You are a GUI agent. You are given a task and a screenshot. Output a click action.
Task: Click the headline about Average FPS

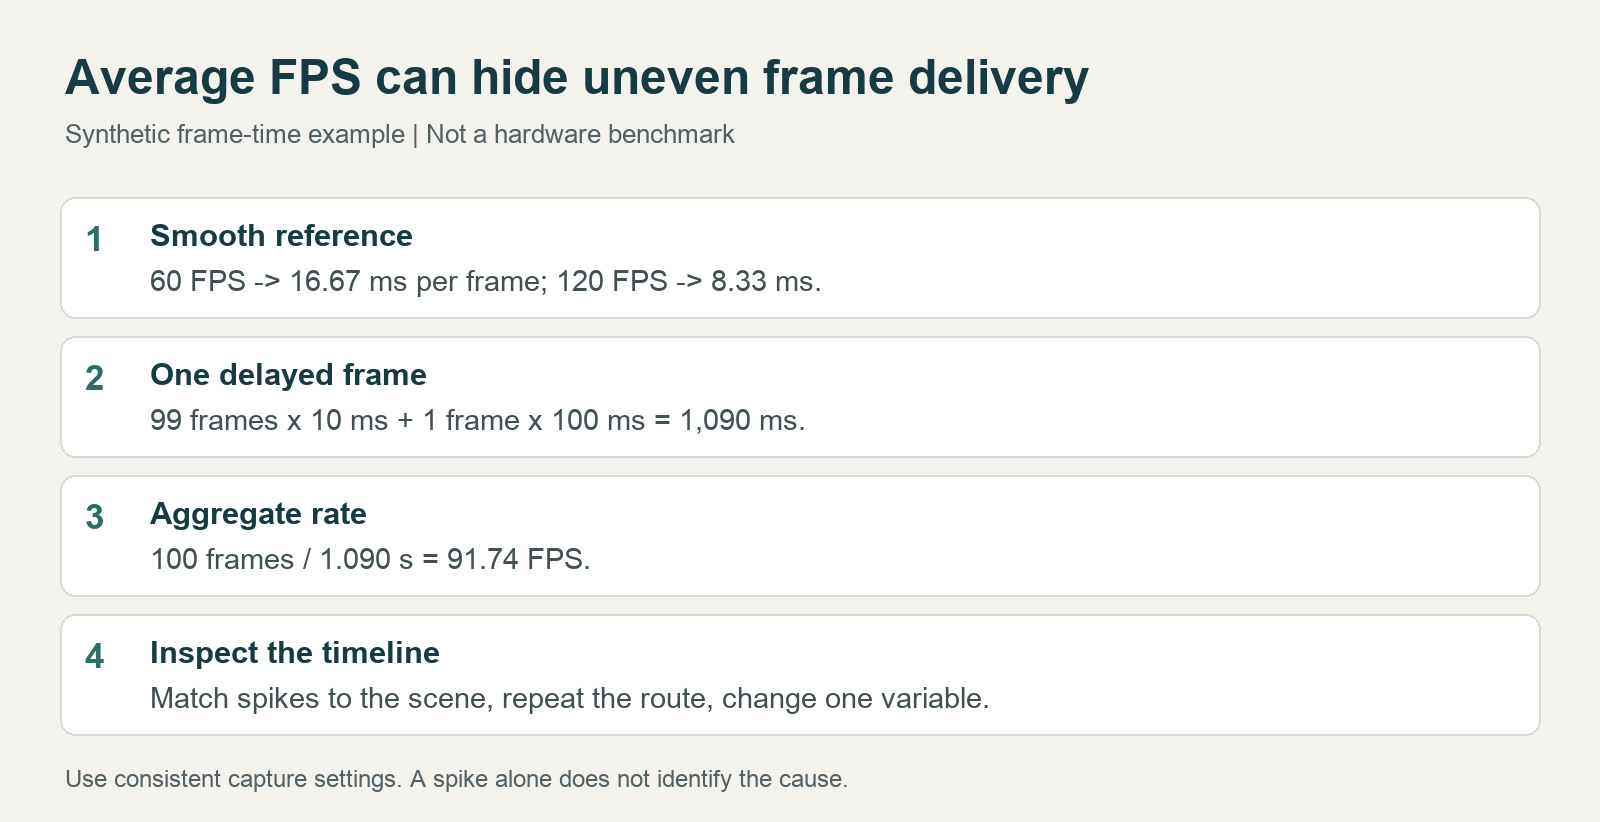577,78
